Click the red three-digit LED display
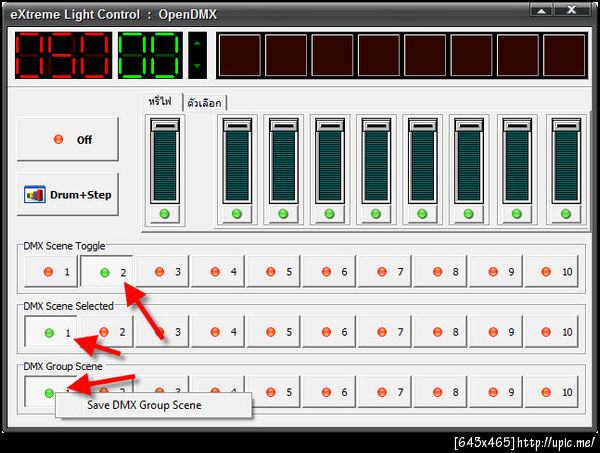Screen dimensions: 600x453 pyautogui.click(x=64, y=55)
